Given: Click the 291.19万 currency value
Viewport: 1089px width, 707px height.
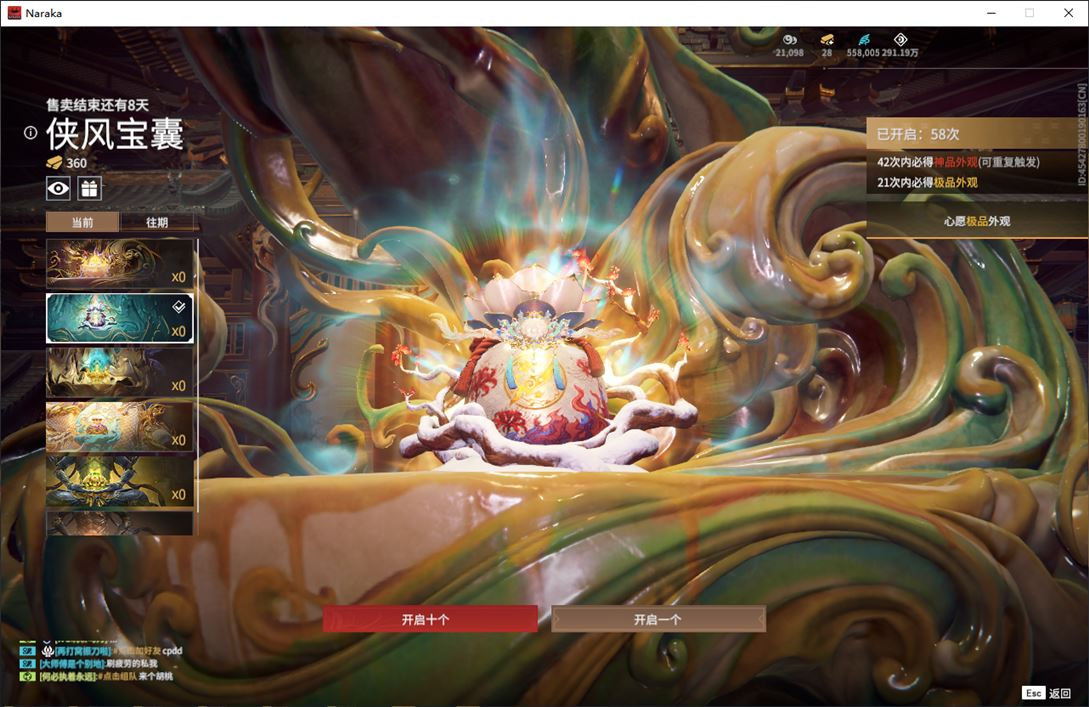Looking at the screenshot, I should pyautogui.click(x=900, y=53).
